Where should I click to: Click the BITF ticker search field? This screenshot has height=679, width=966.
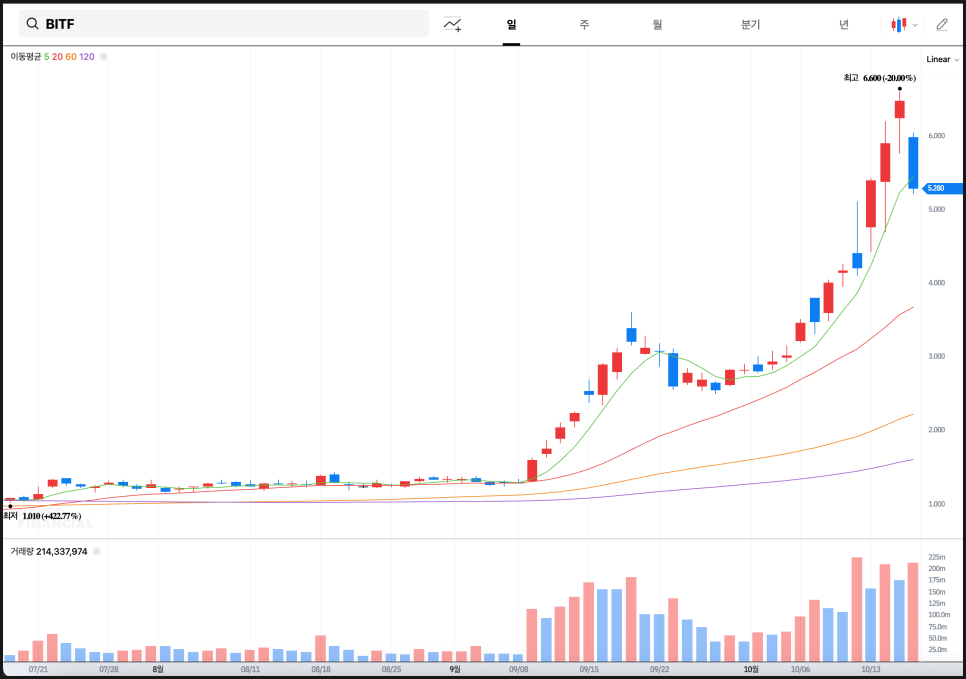pyautogui.click(x=230, y=24)
